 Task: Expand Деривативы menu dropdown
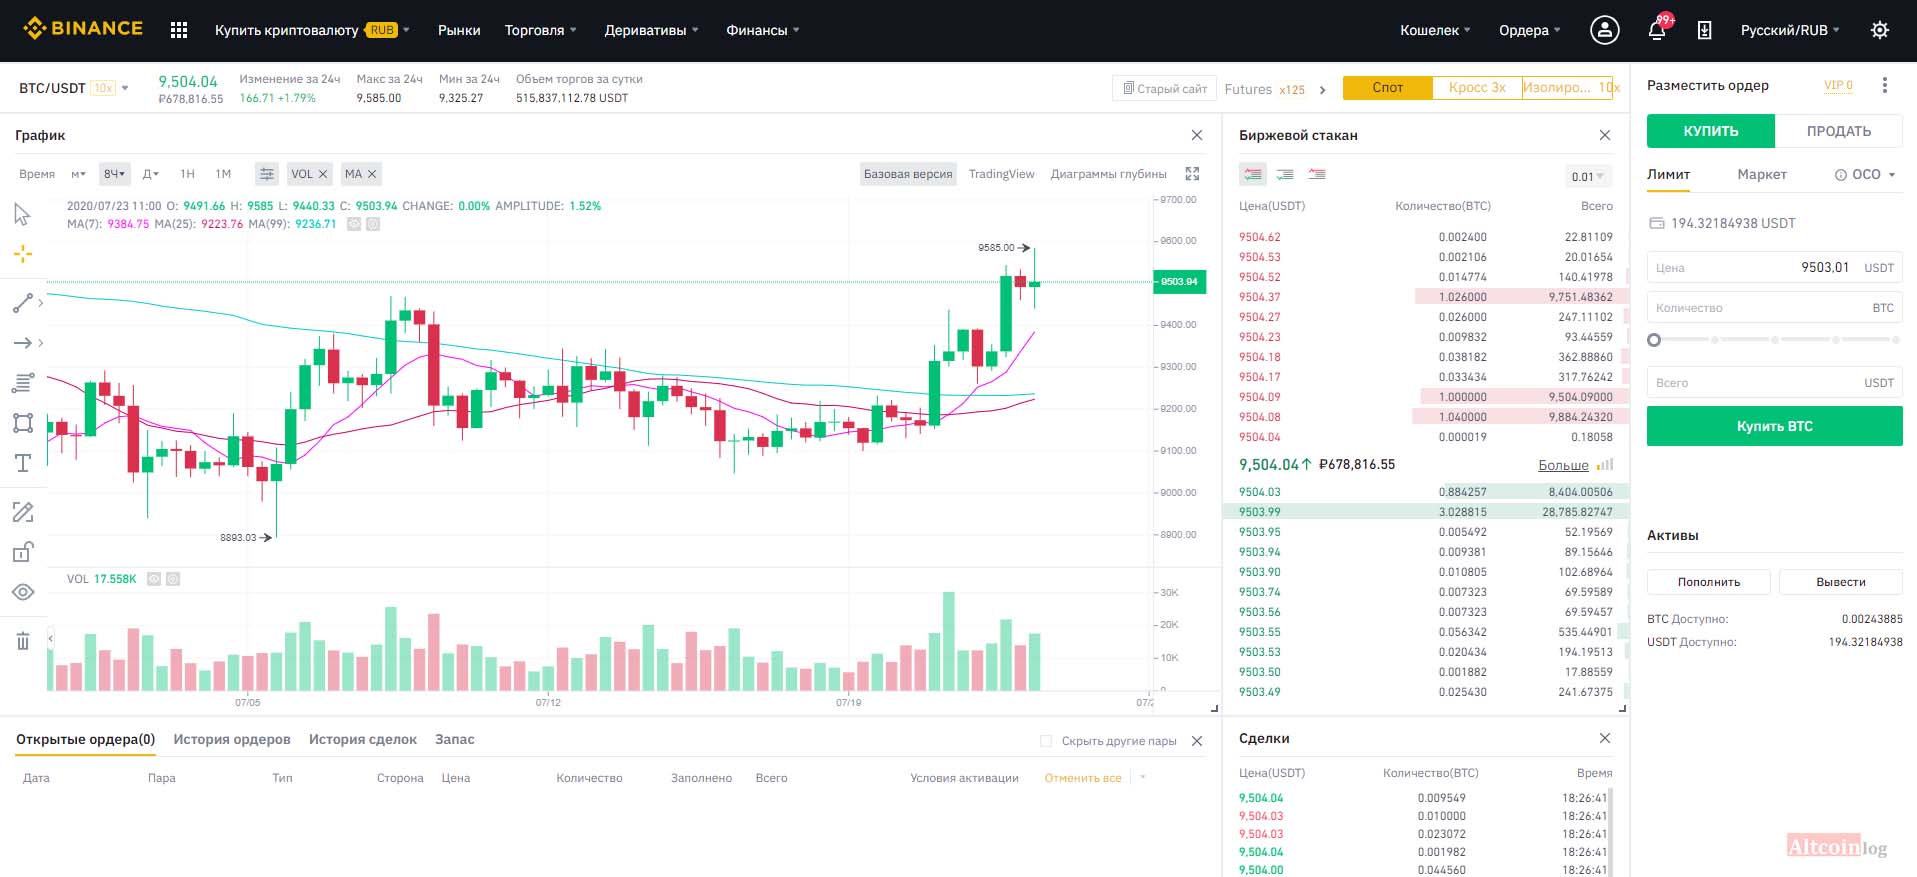point(651,30)
